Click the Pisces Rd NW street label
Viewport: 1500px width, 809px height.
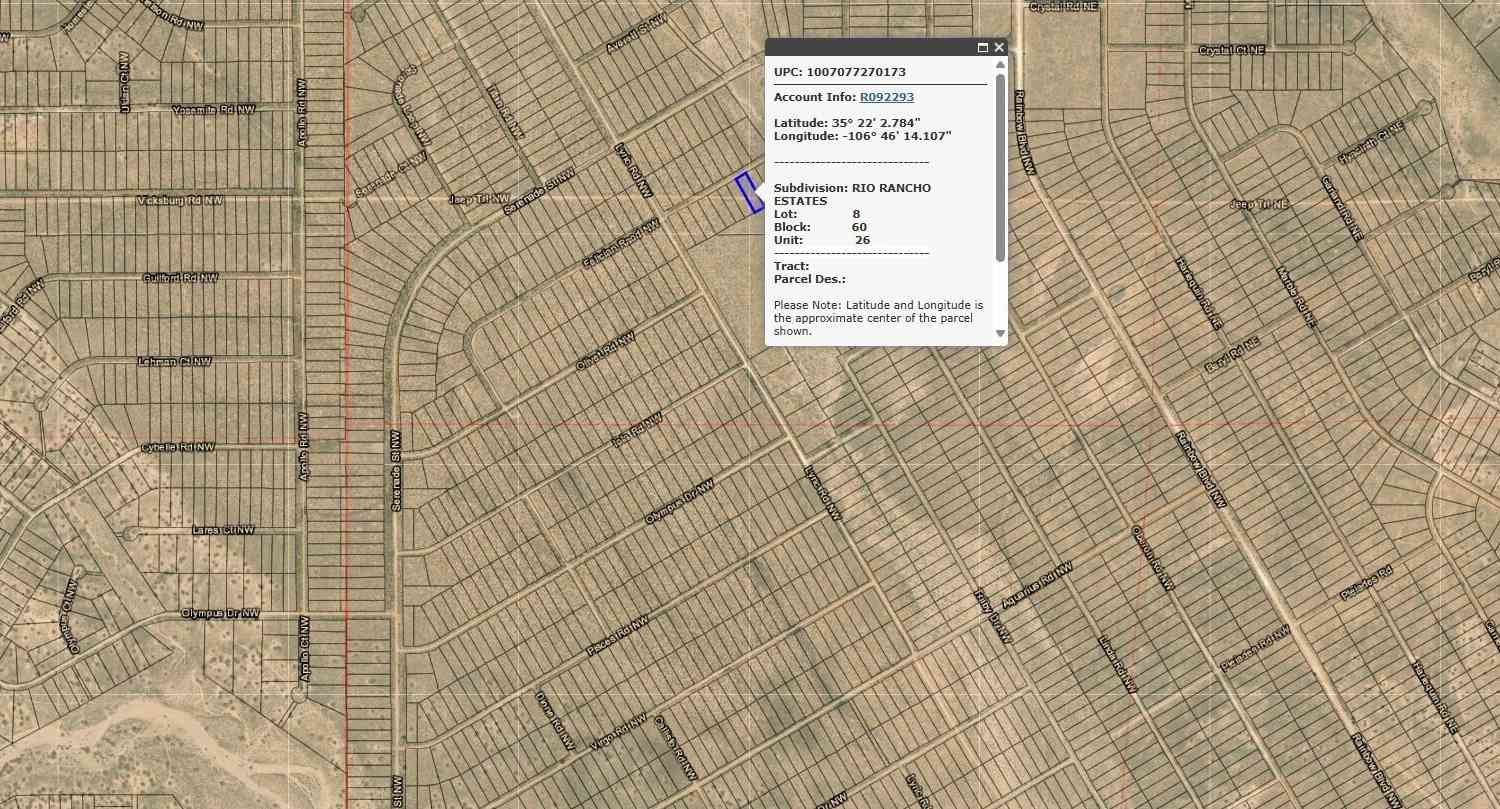pyautogui.click(x=616, y=637)
